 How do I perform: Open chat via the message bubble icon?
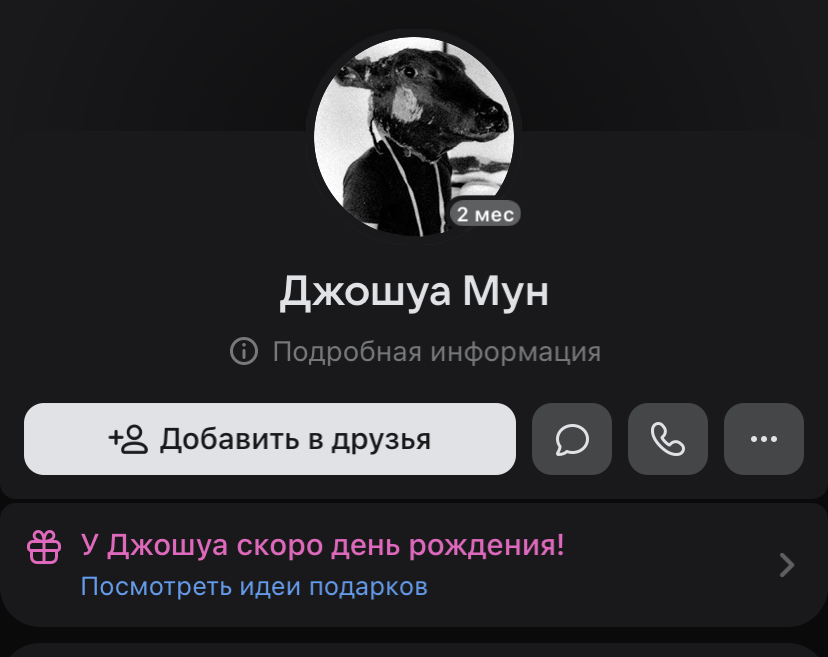click(572, 439)
